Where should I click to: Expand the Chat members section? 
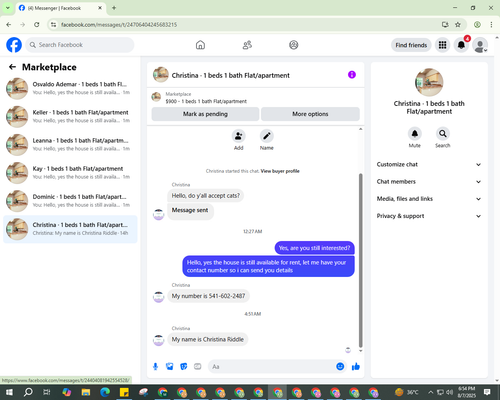pos(429,182)
